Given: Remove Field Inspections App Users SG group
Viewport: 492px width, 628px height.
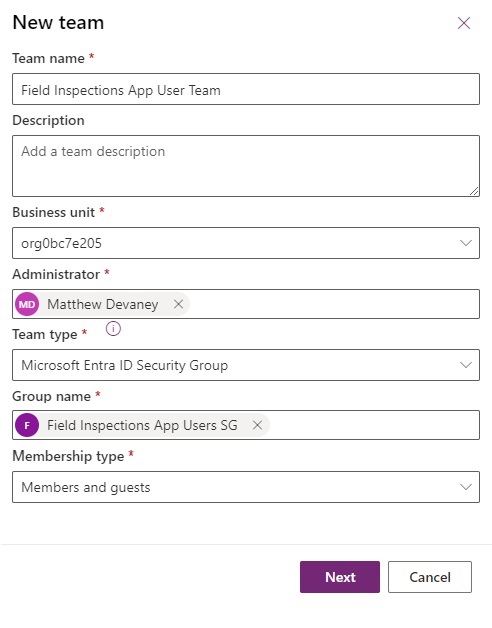Looking at the screenshot, I should point(257,425).
